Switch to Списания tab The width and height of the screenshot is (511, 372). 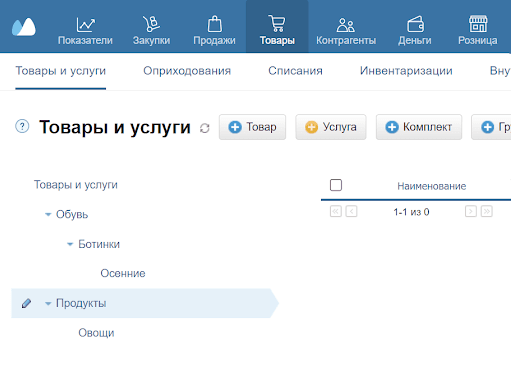click(x=295, y=71)
